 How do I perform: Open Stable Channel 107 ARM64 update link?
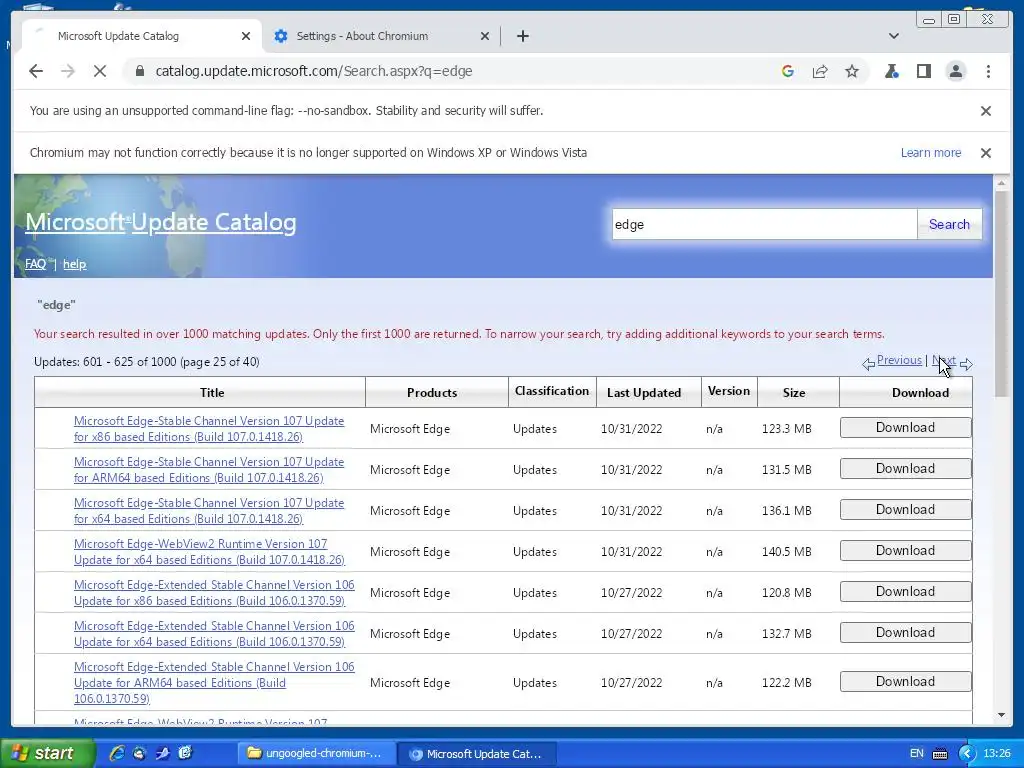pyautogui.click(x=209, y=470)
